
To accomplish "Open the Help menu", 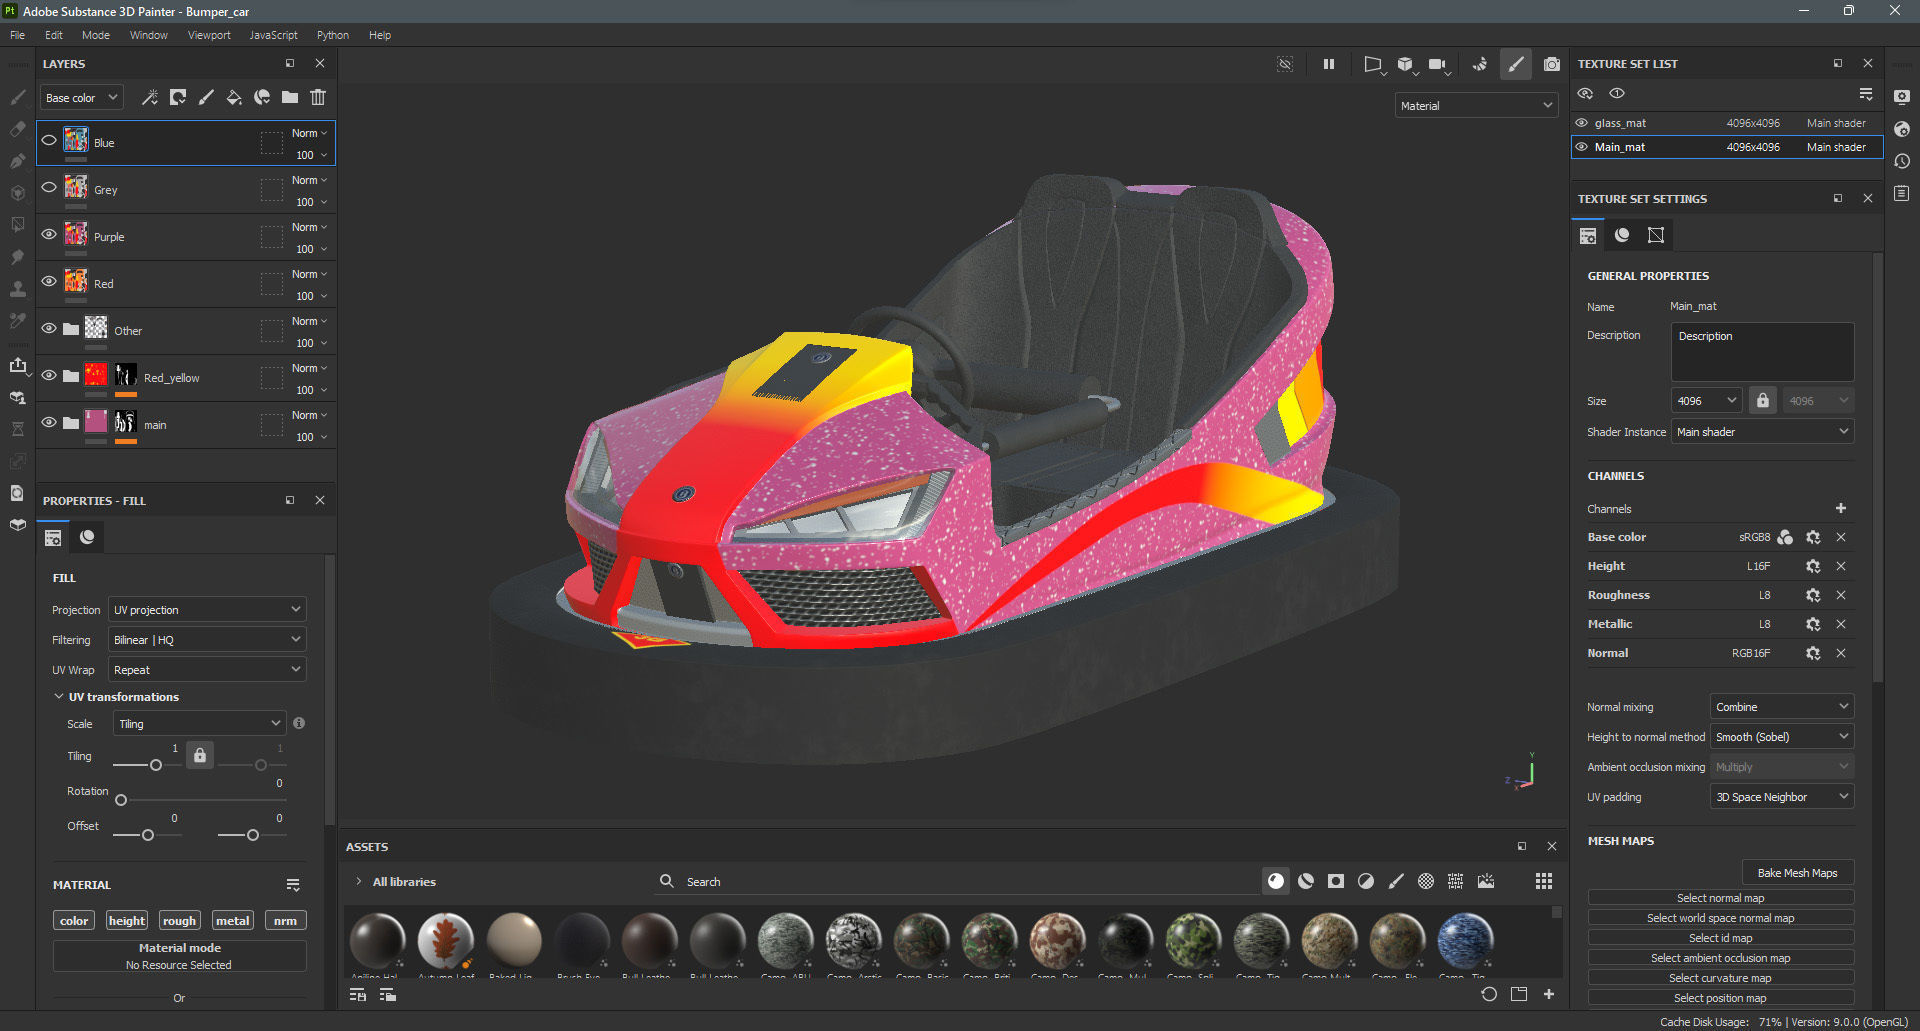I will [x=380, y=35].
